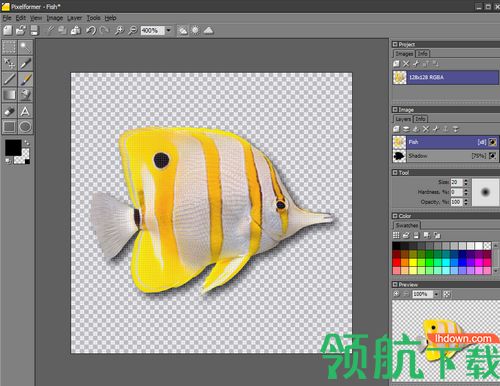The width and height of the screenshot is (500, 386).
Task: Collapse the Project panel
Action: point(395,44)
